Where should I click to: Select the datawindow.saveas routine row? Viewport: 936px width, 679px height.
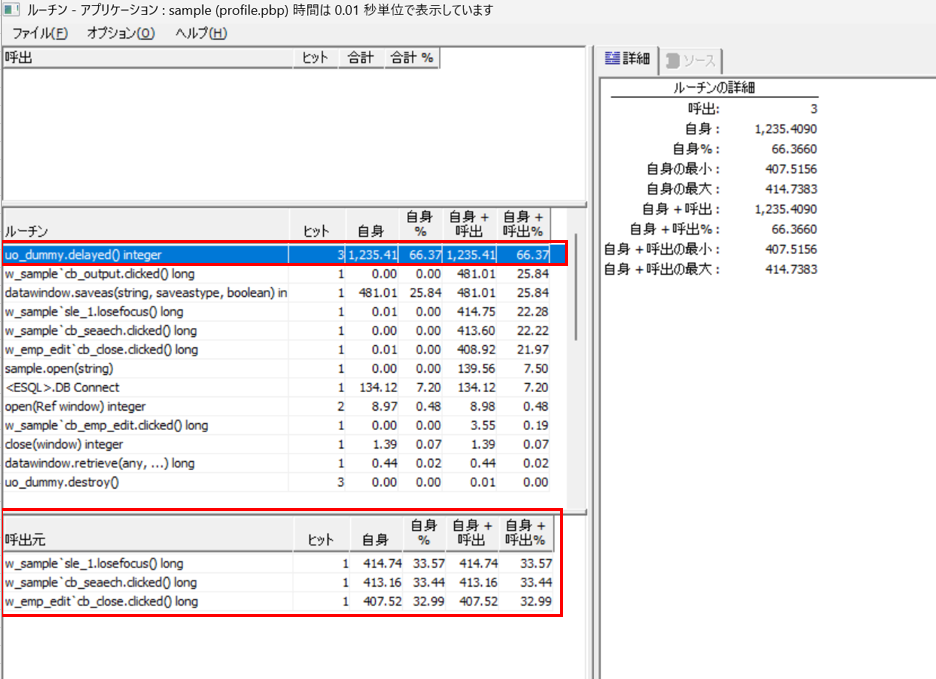[x=146, y=292]
